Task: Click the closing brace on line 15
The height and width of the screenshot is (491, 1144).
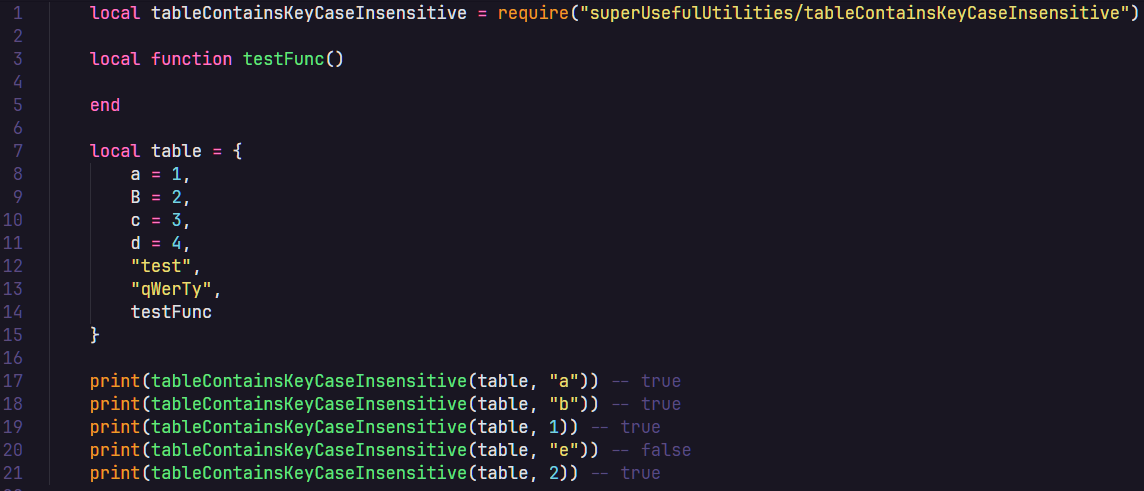Action: [95, 335]
